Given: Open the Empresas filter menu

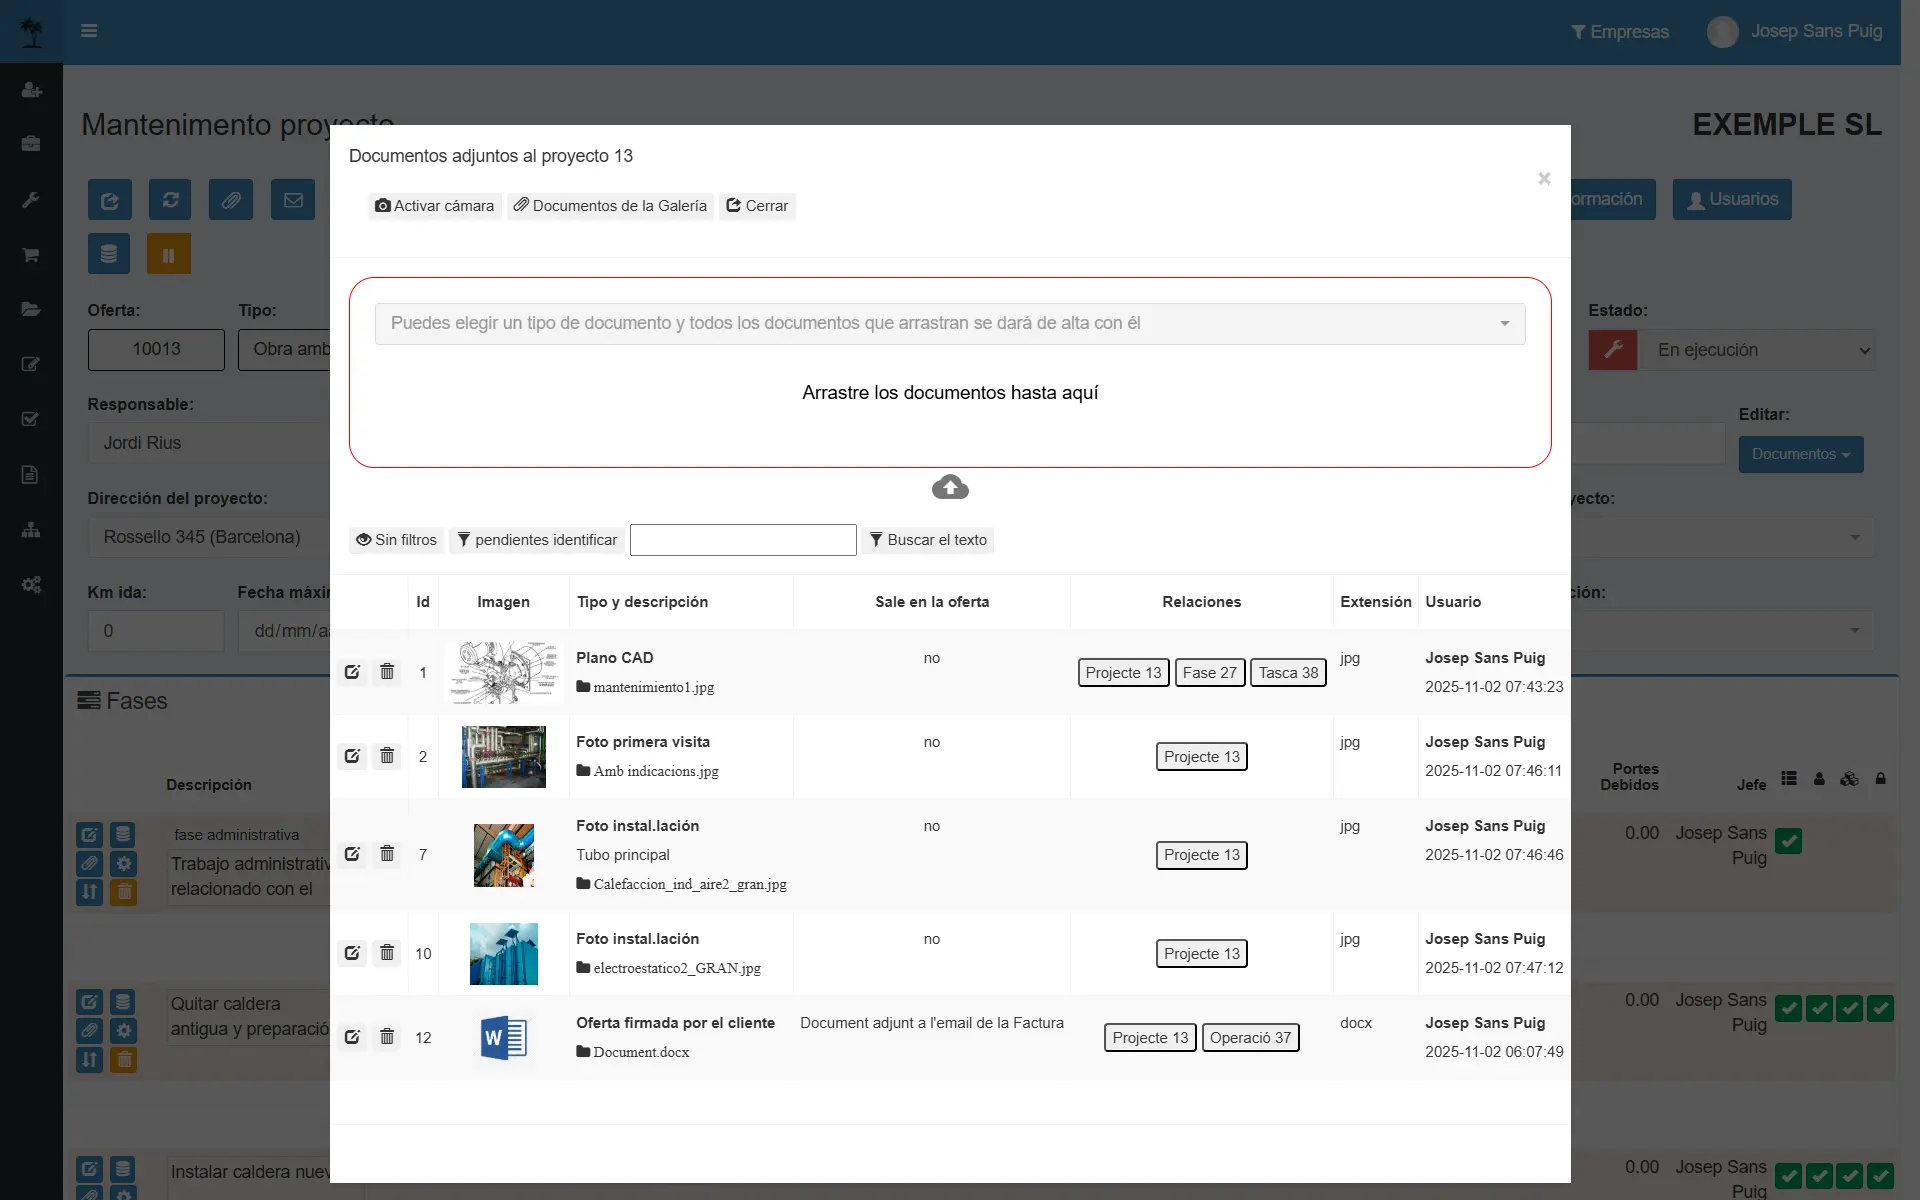Looking at the screenshot, I should tap(1620, 32).
